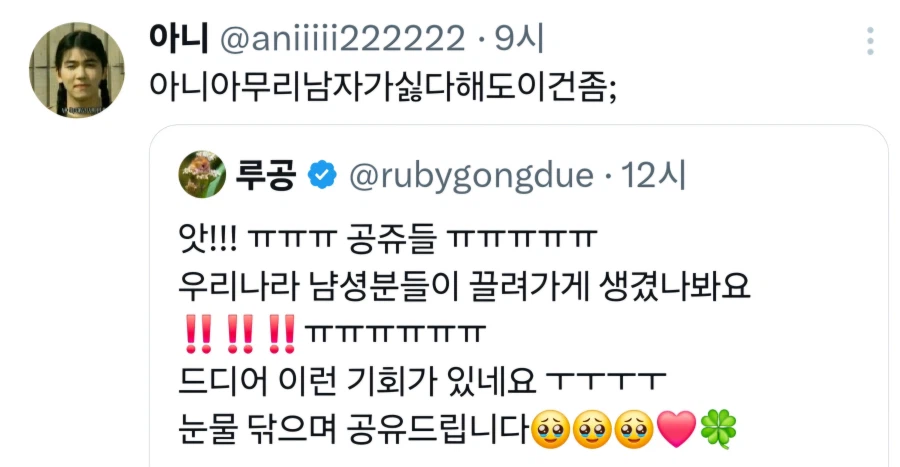Click the tweet text 아니아무리남자가싫다해도이건좀;
The height and width of the screenshot is (467, 900).
pos(383,87)
